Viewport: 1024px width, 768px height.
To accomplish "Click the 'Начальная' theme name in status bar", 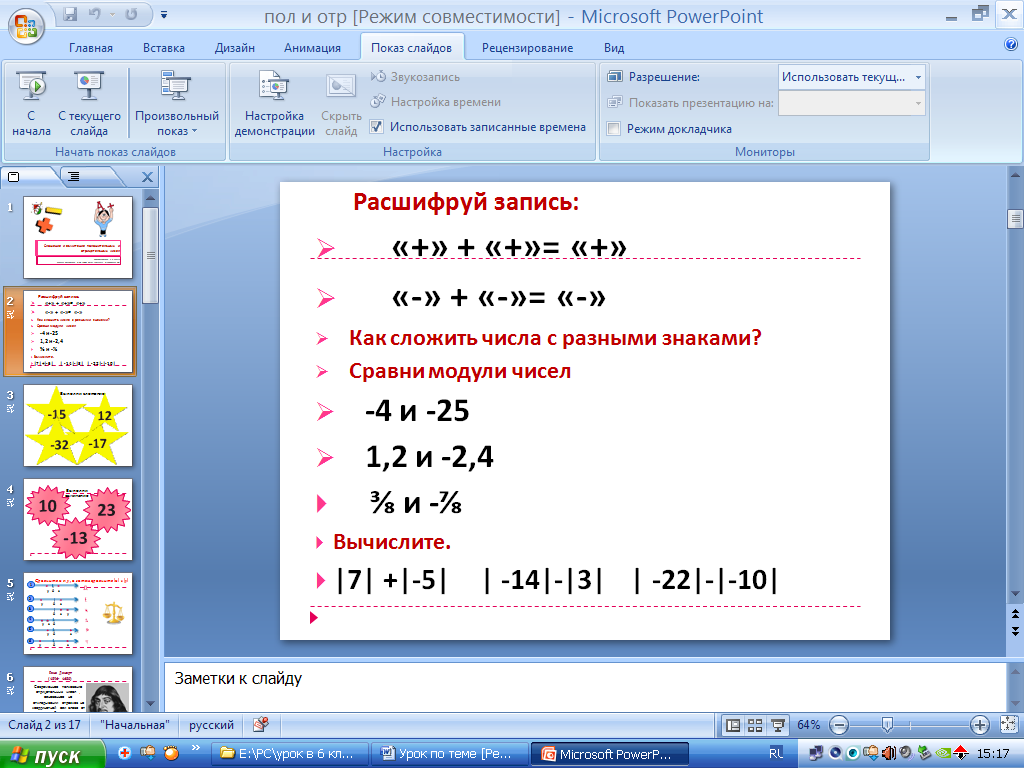I will point(135,725).
